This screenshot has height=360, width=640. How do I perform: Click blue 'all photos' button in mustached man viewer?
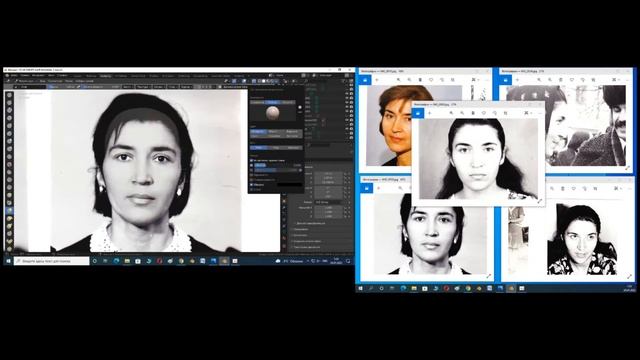tap(506, 80)
